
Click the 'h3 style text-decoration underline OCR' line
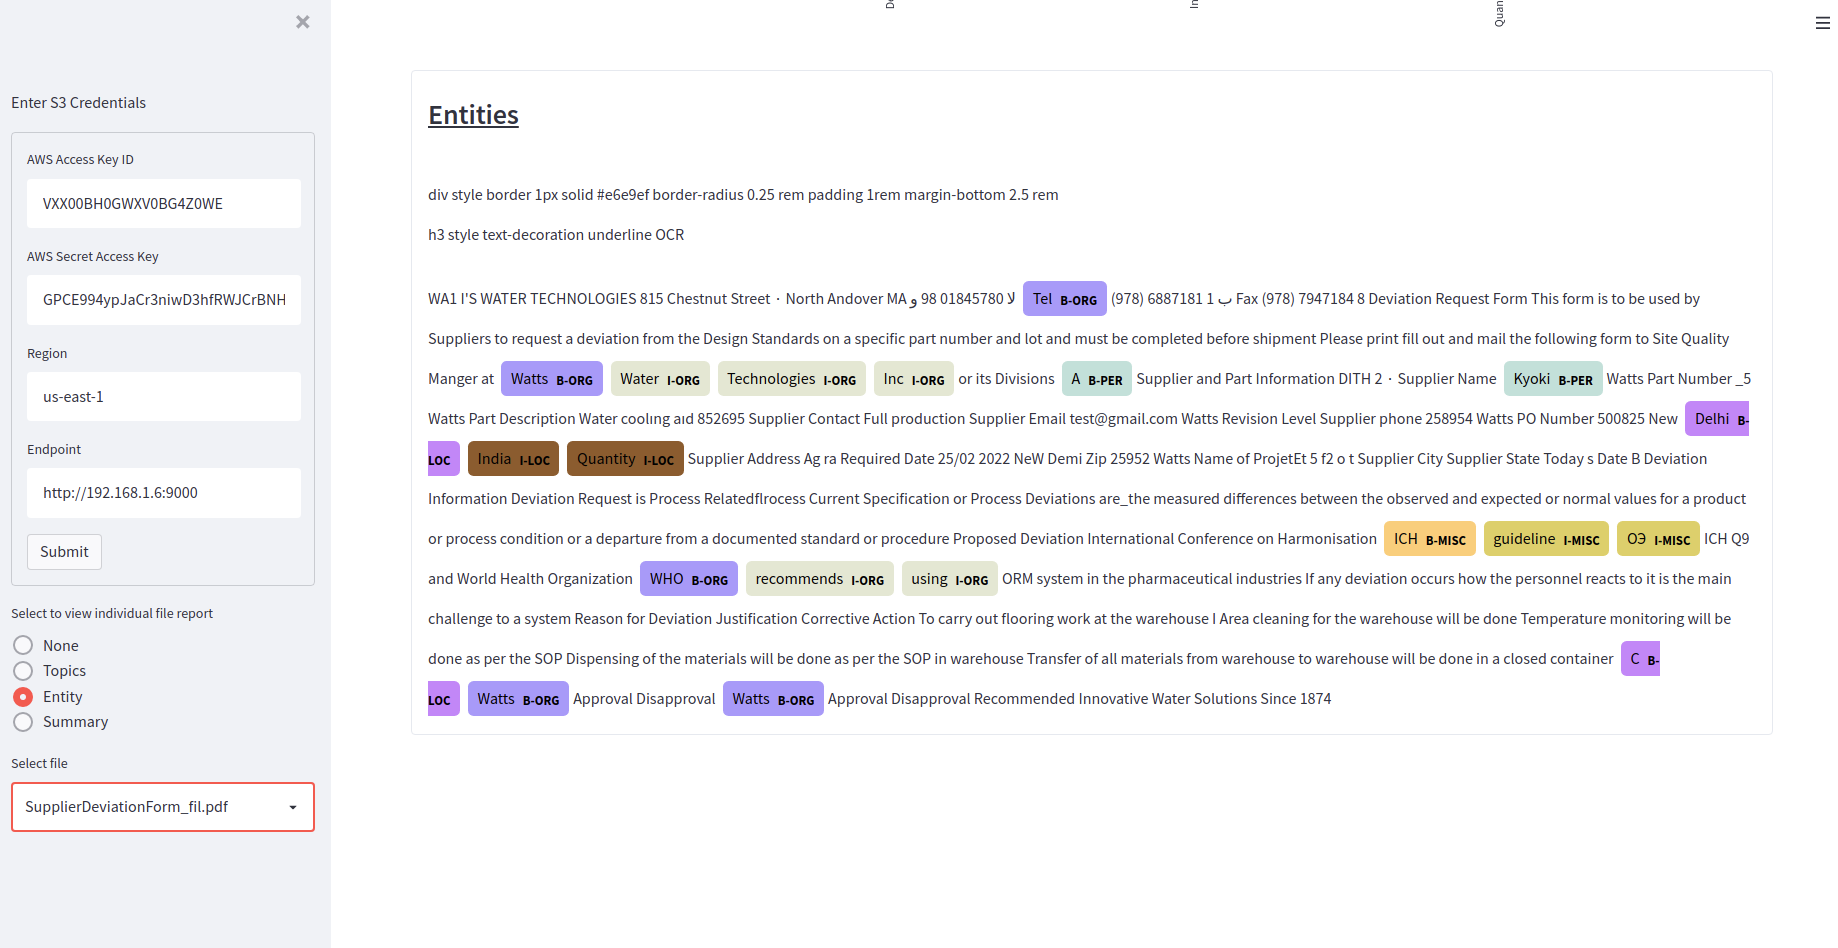[x=556, y=235]
